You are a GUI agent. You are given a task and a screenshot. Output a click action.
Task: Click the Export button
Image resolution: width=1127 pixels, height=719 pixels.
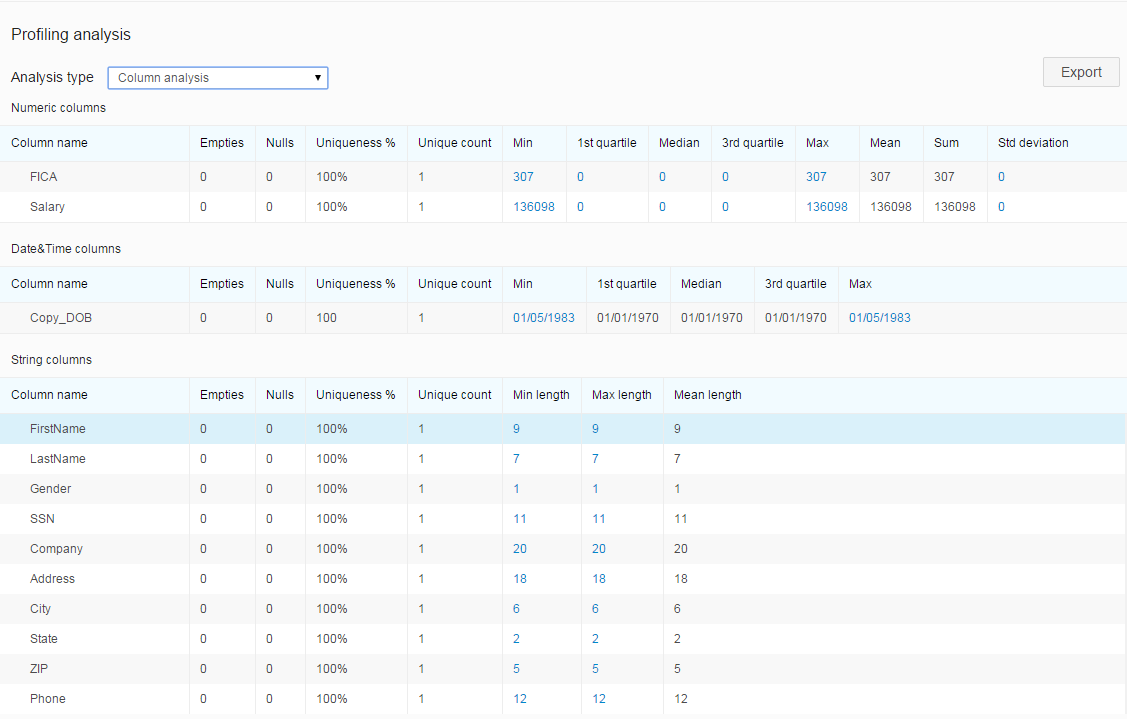(x=1080, y=72)
